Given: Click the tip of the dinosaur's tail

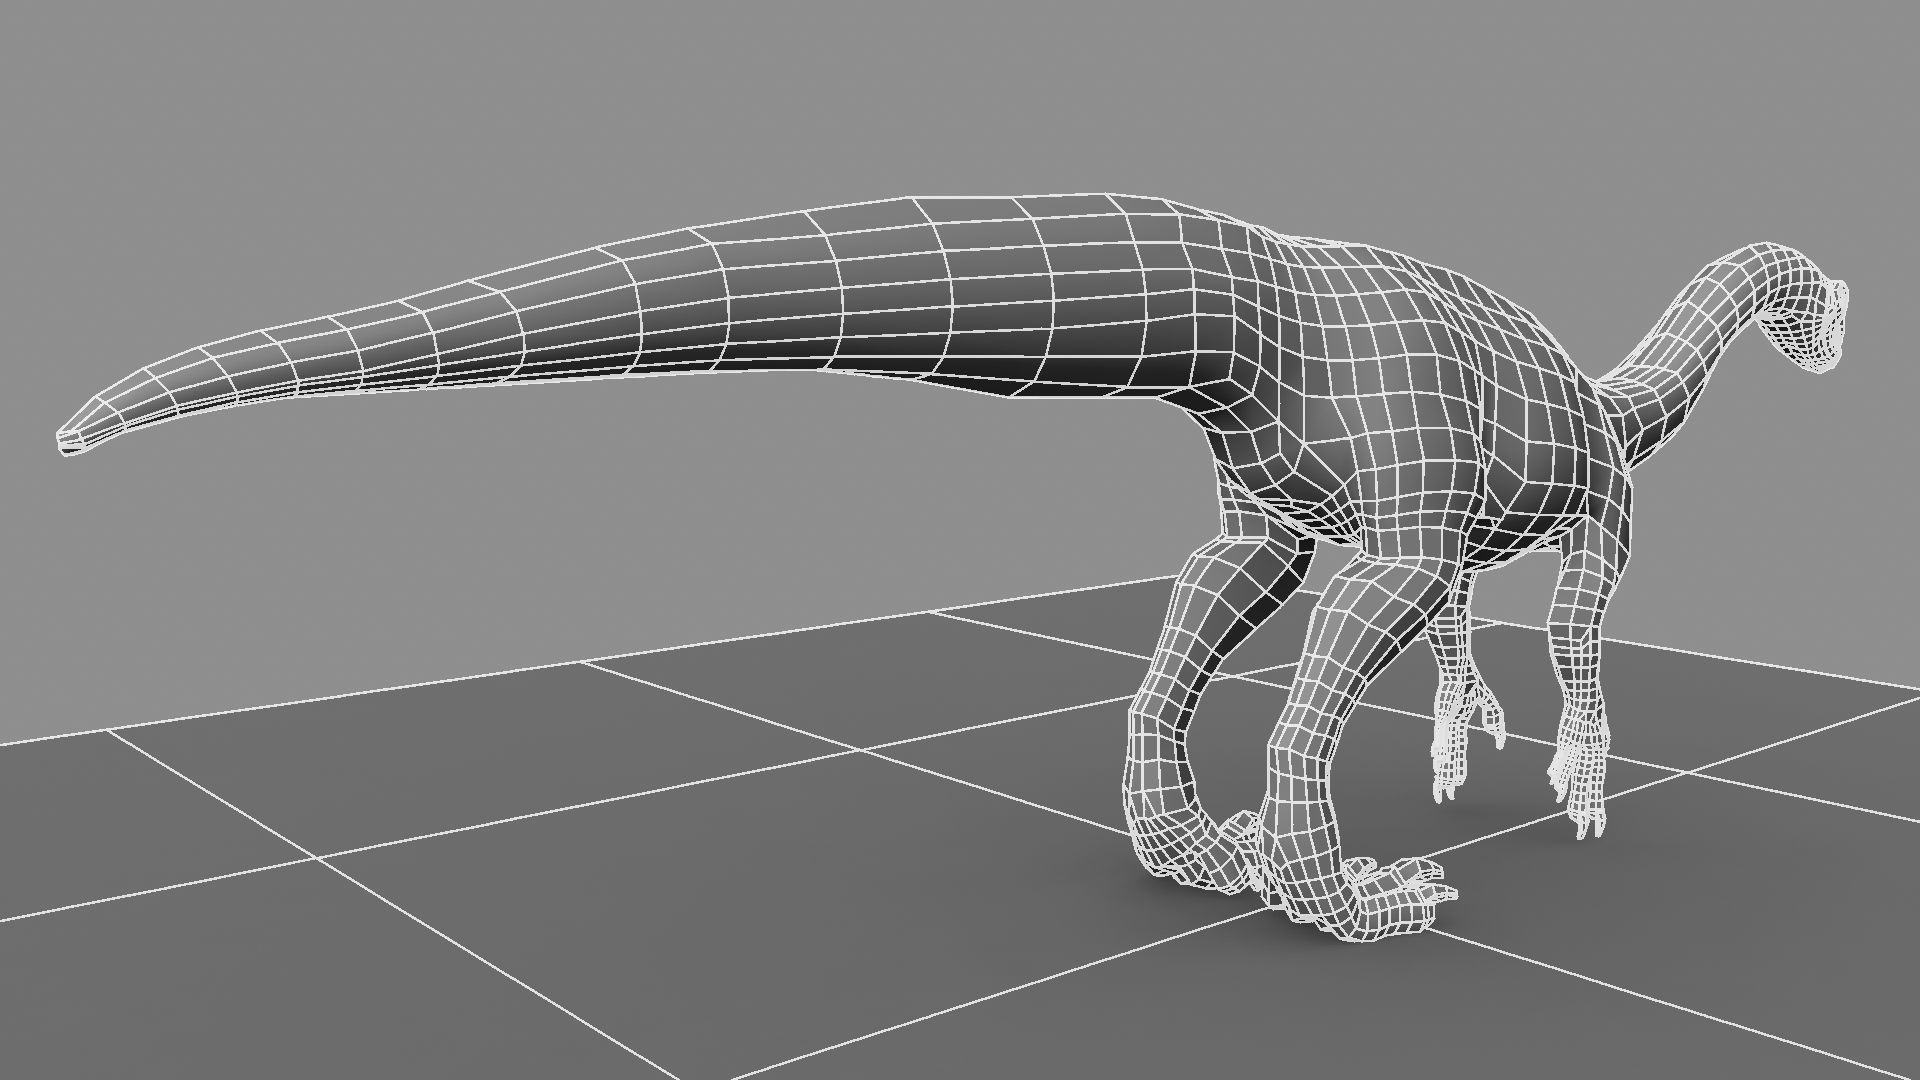Looking at the screenshot, I should click(68, 441).
